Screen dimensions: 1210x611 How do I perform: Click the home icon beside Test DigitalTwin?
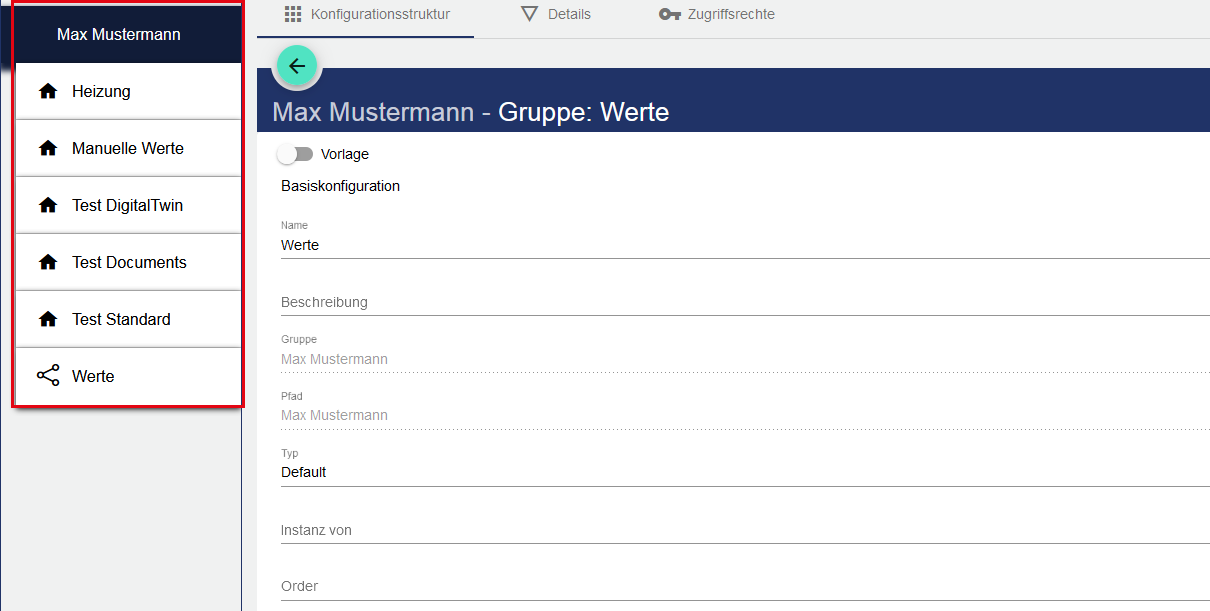(x=47, y=205)
